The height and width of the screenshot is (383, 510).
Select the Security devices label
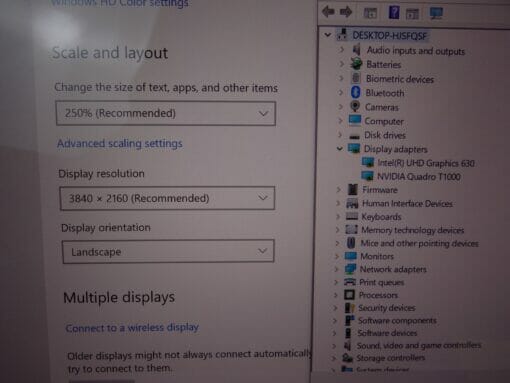[387, 308]
